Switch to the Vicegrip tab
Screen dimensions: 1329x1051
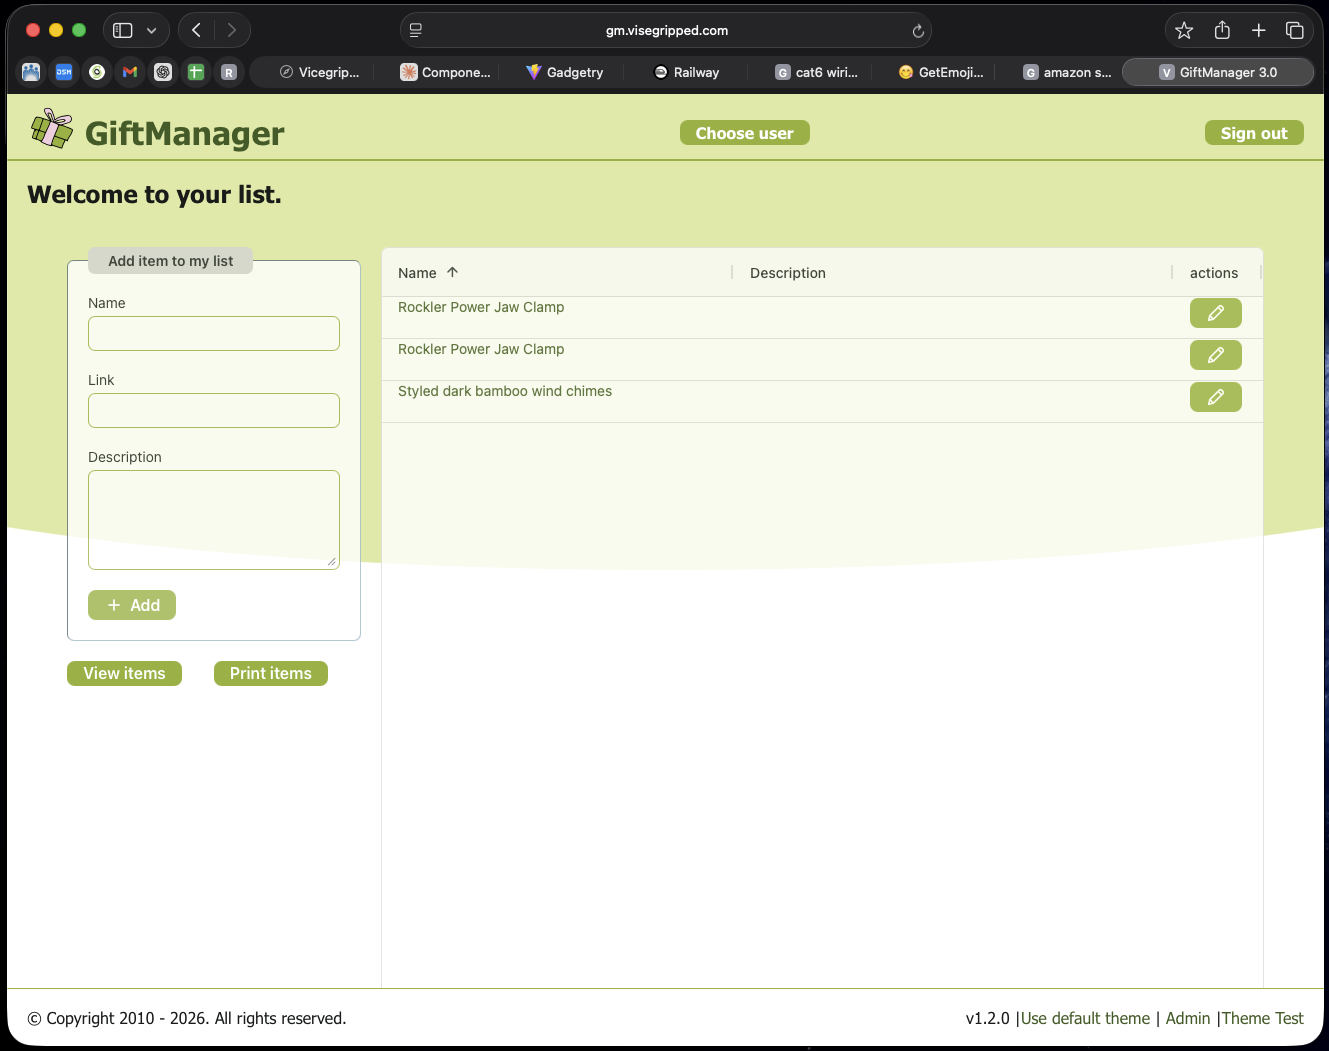pyautogui.click(x=319, y=72)
